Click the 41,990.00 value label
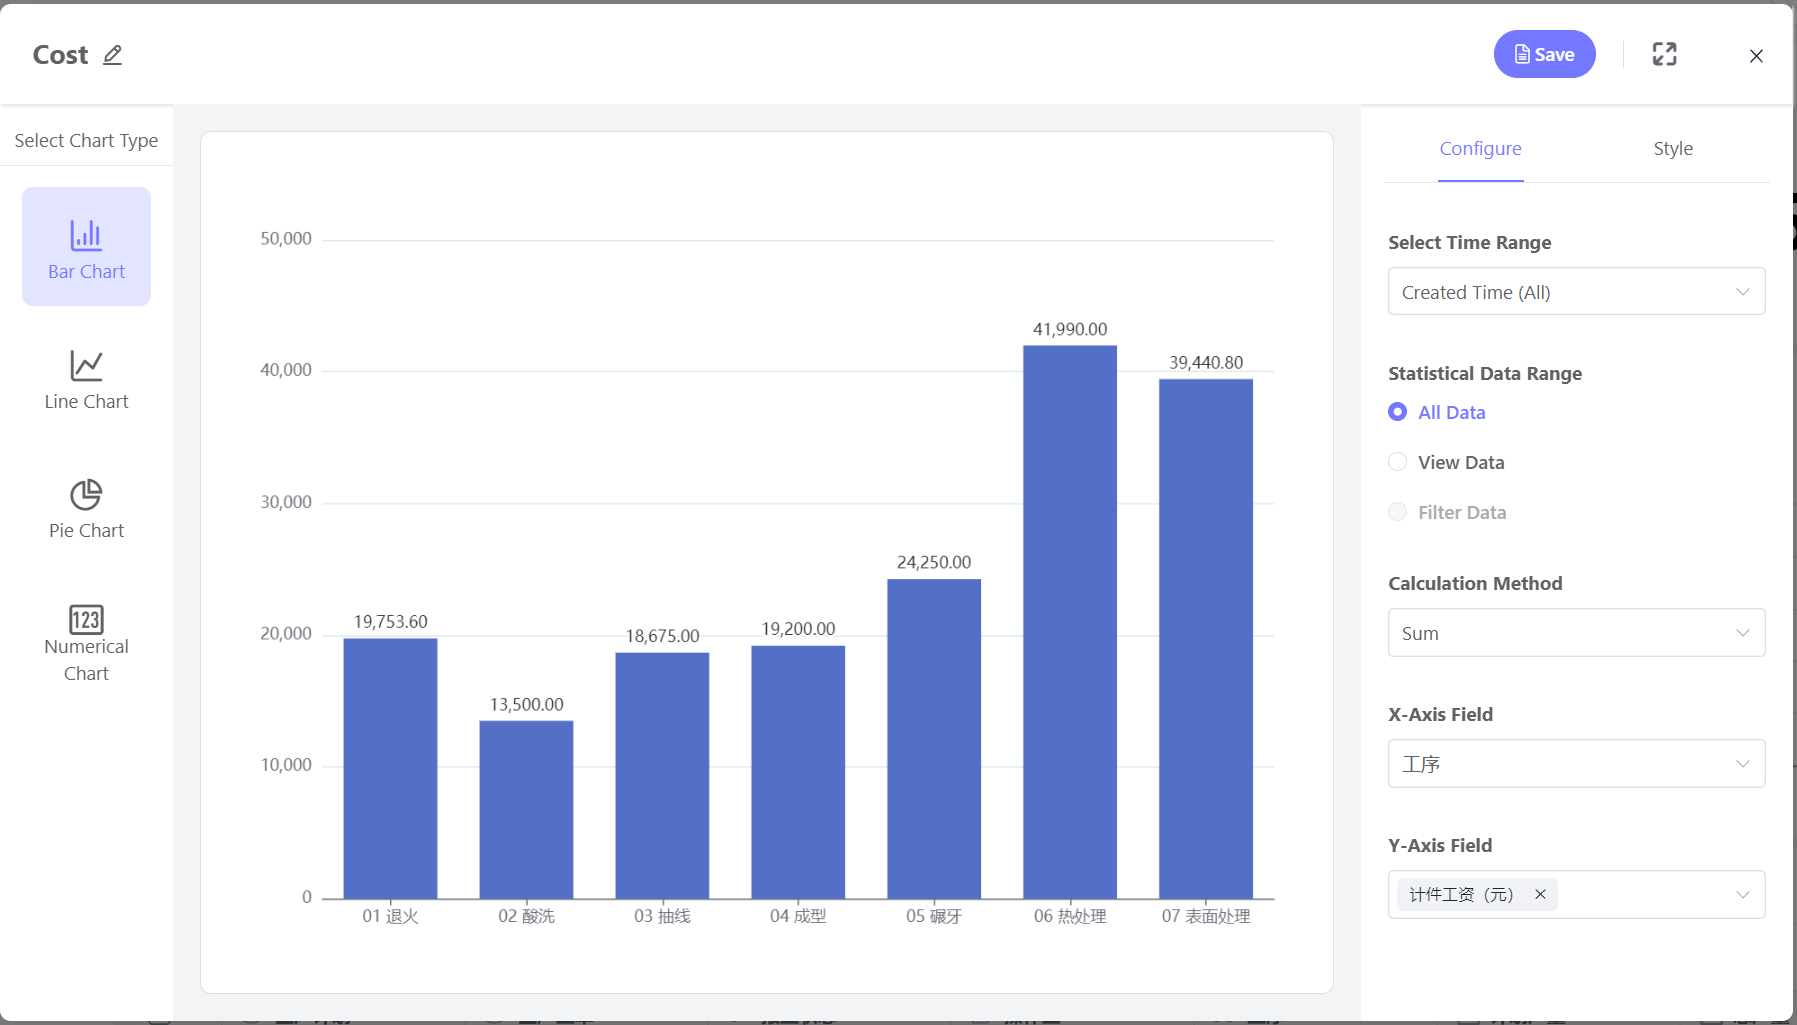Screen dimensions: 1797x1025 pos(1070,329)
